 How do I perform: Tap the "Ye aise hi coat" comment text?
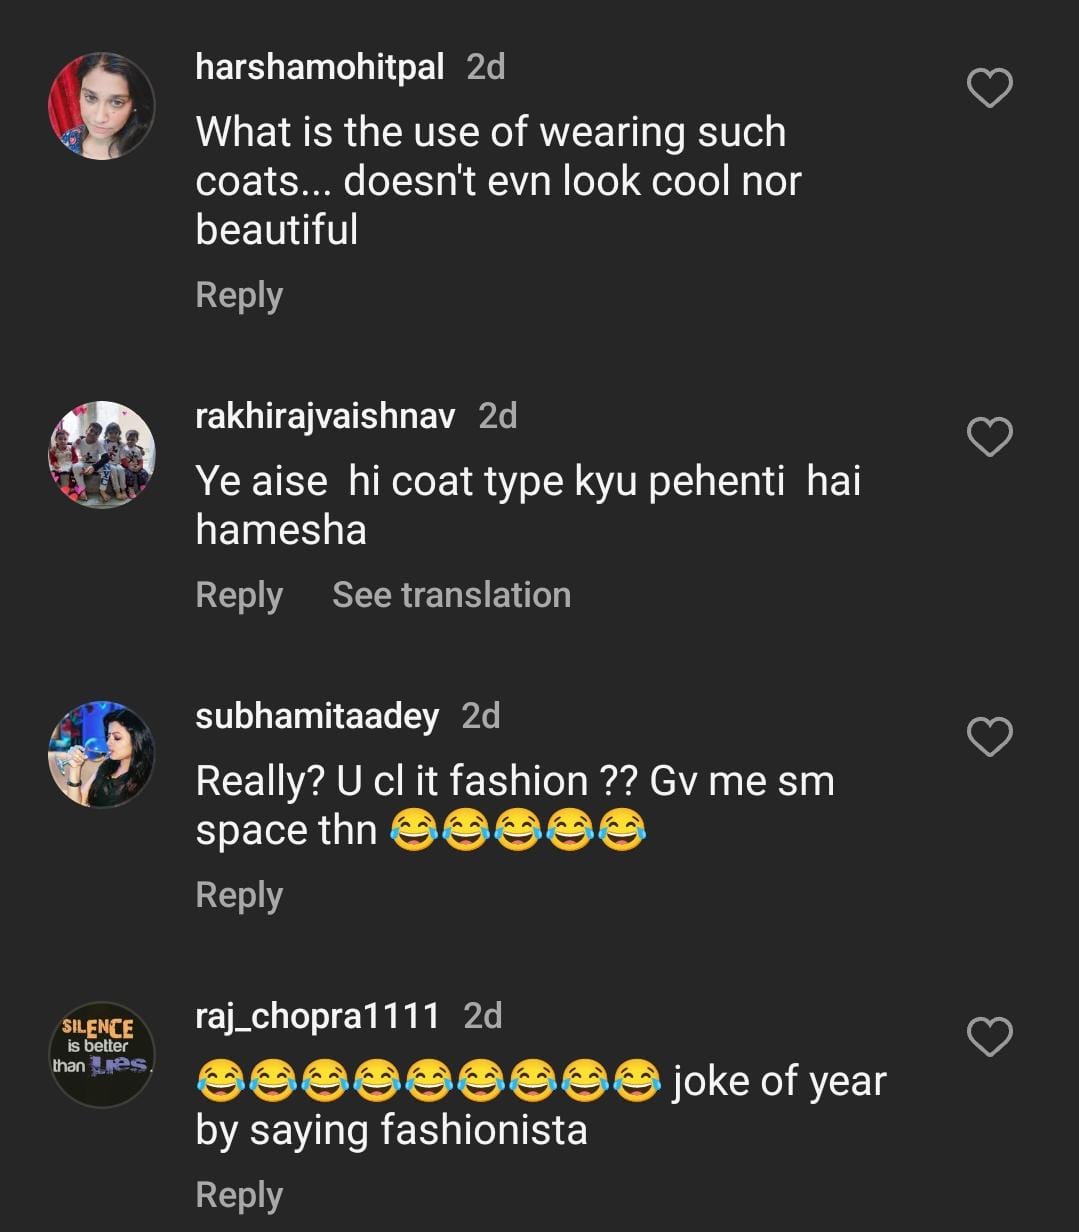coord(527,505)
